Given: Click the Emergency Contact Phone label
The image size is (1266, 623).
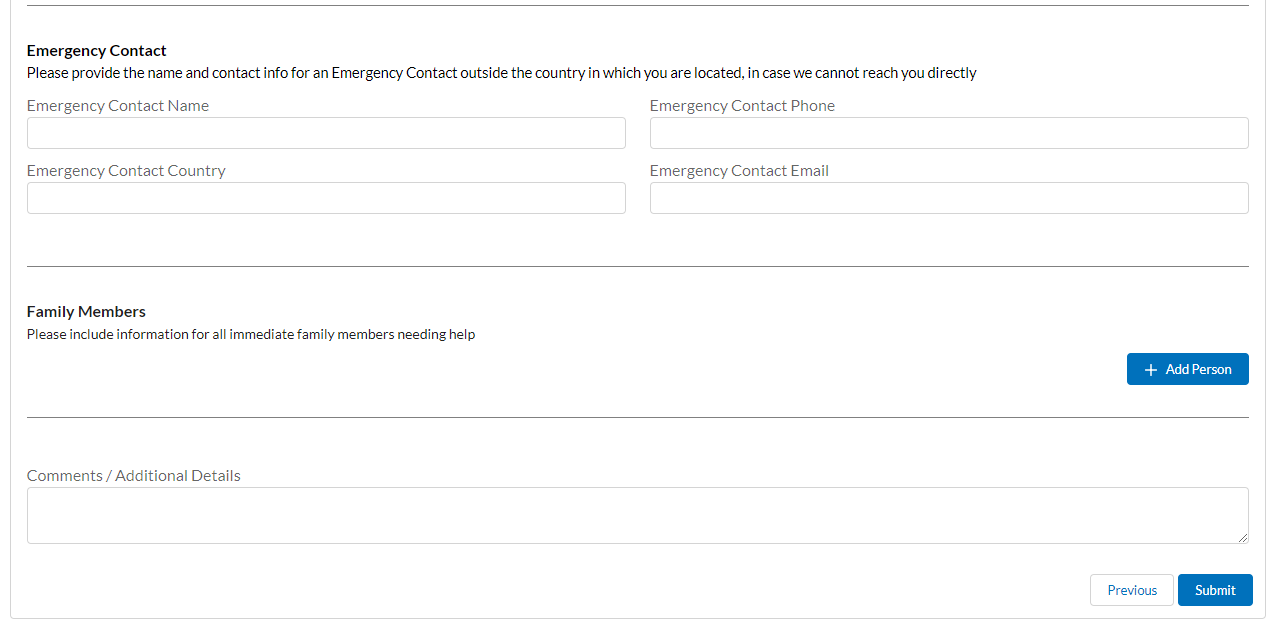Looking at the screenshot, I should [x=742, y=106].
